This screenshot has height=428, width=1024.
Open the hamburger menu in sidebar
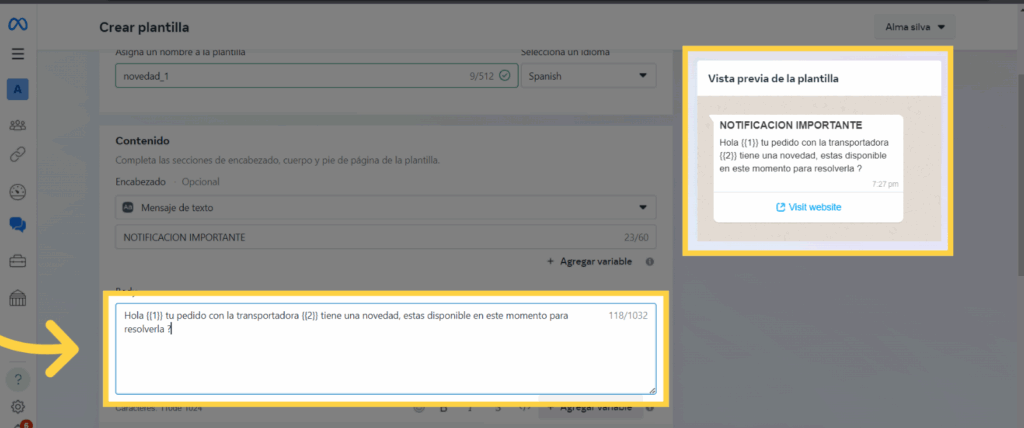[18, 54]
